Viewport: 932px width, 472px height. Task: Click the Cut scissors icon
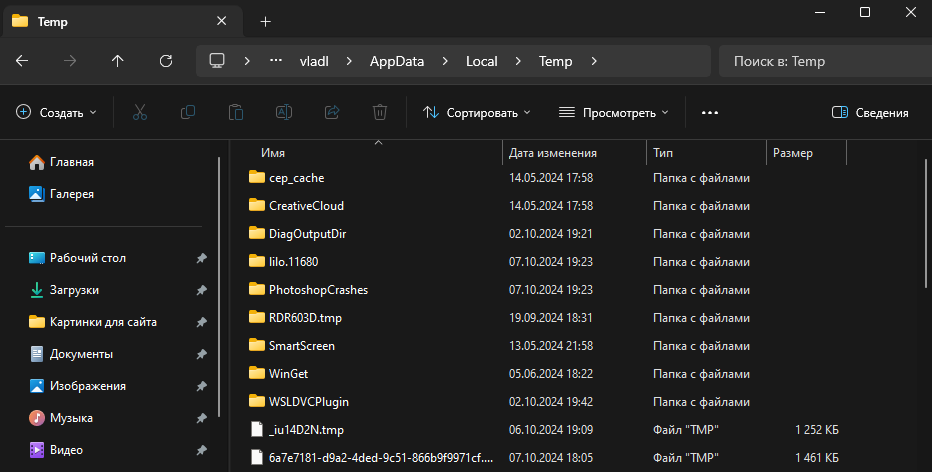pos(140,112)
